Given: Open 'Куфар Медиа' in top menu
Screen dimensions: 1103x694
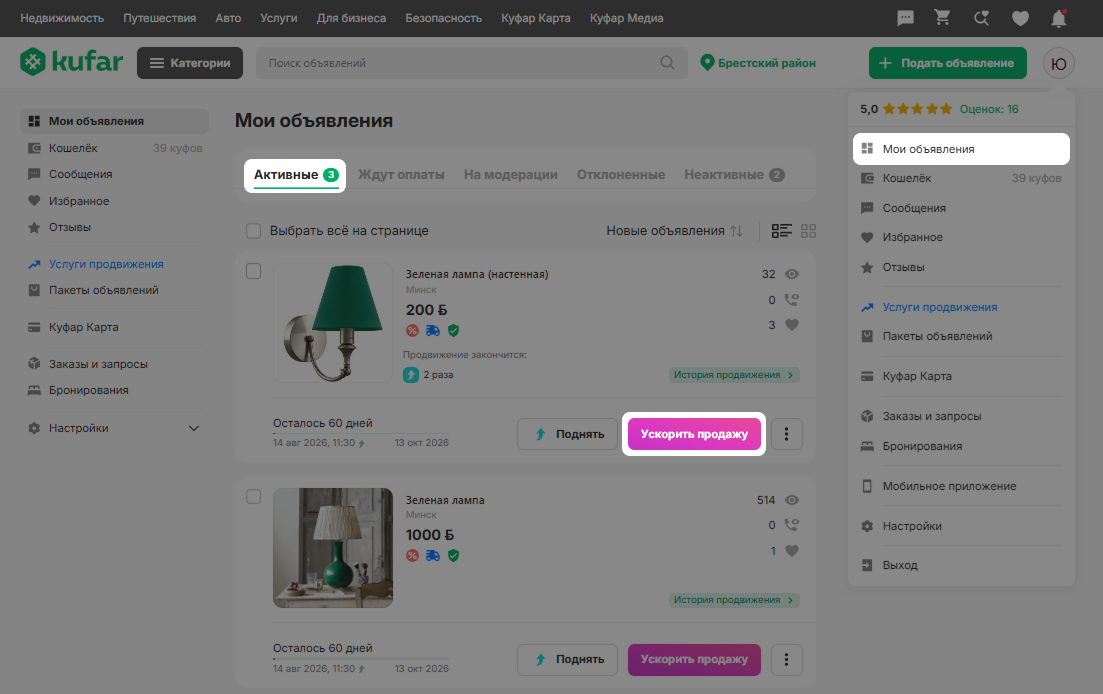Looking at the screenshot, I should (x=626, y=18).
